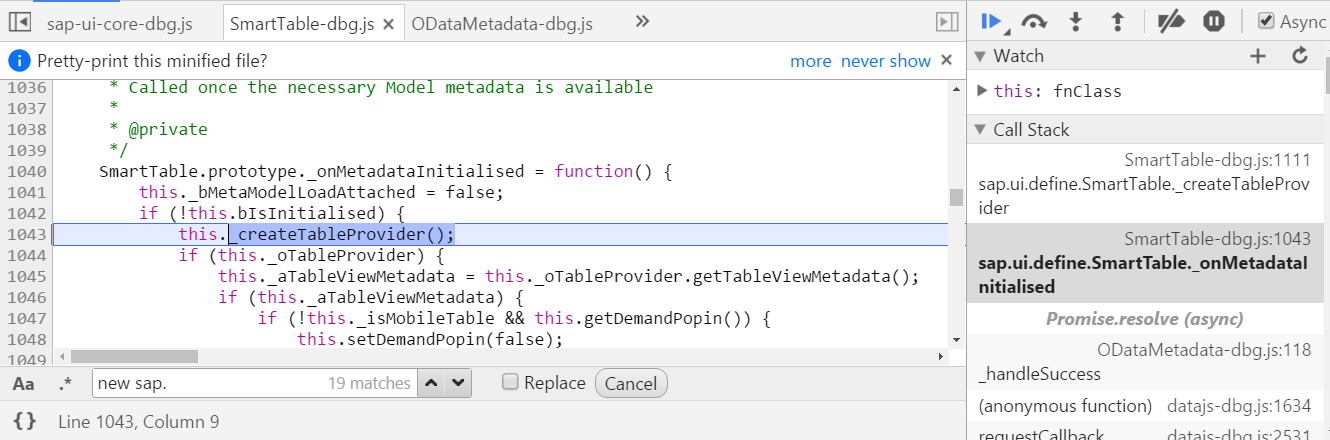1330x440 pixels.
Task: Resume script execution with the play icon
Action: point(992,21)
